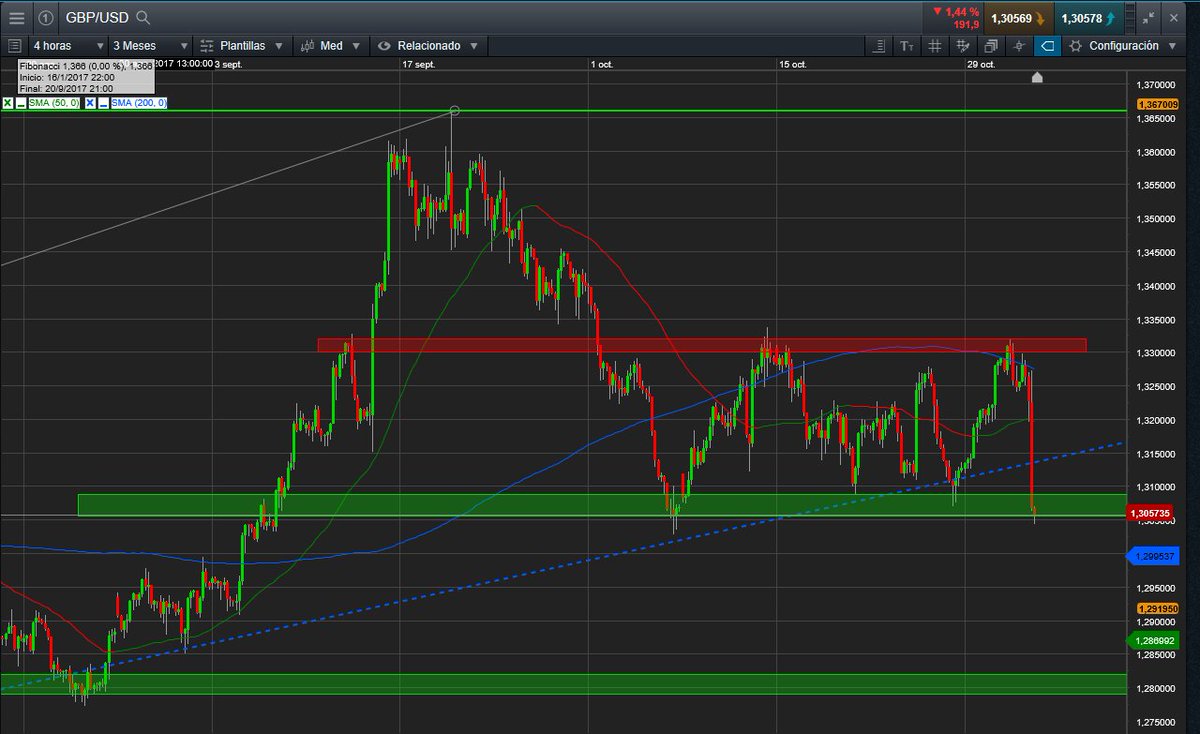Click the 29 oct. date label

[x=981, y=64]
